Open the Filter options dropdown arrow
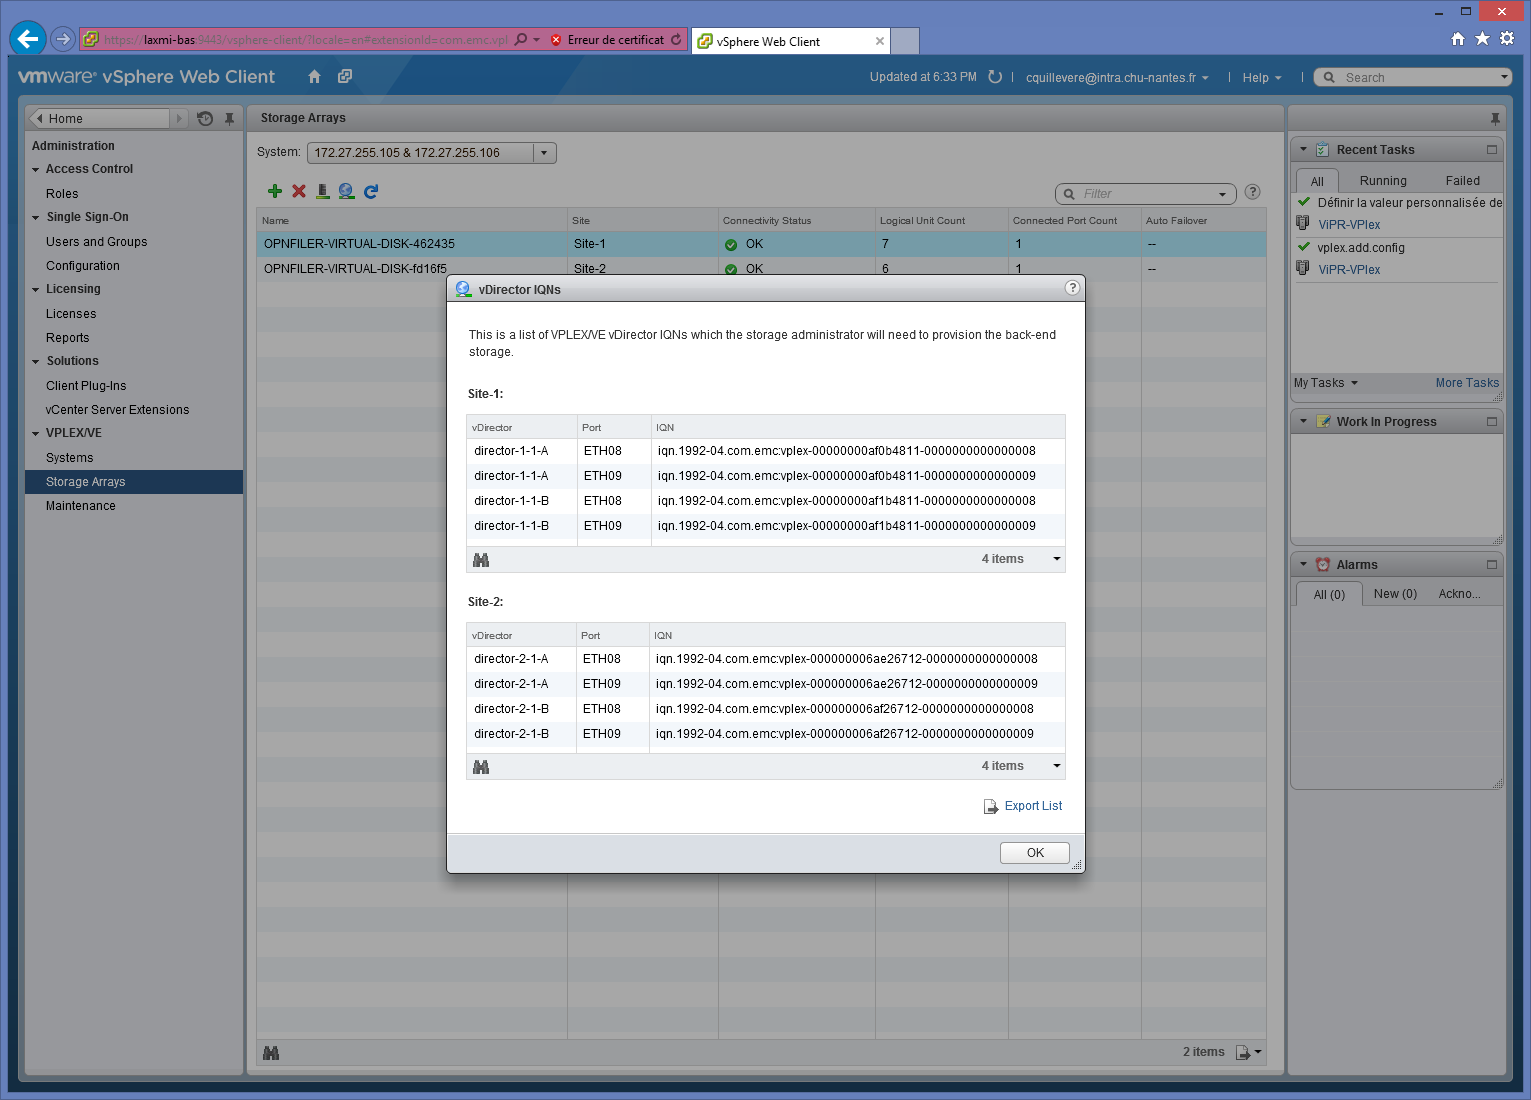This screenshot has height=1100, width=1531. pyautogui.click(x=1222, y=194)
